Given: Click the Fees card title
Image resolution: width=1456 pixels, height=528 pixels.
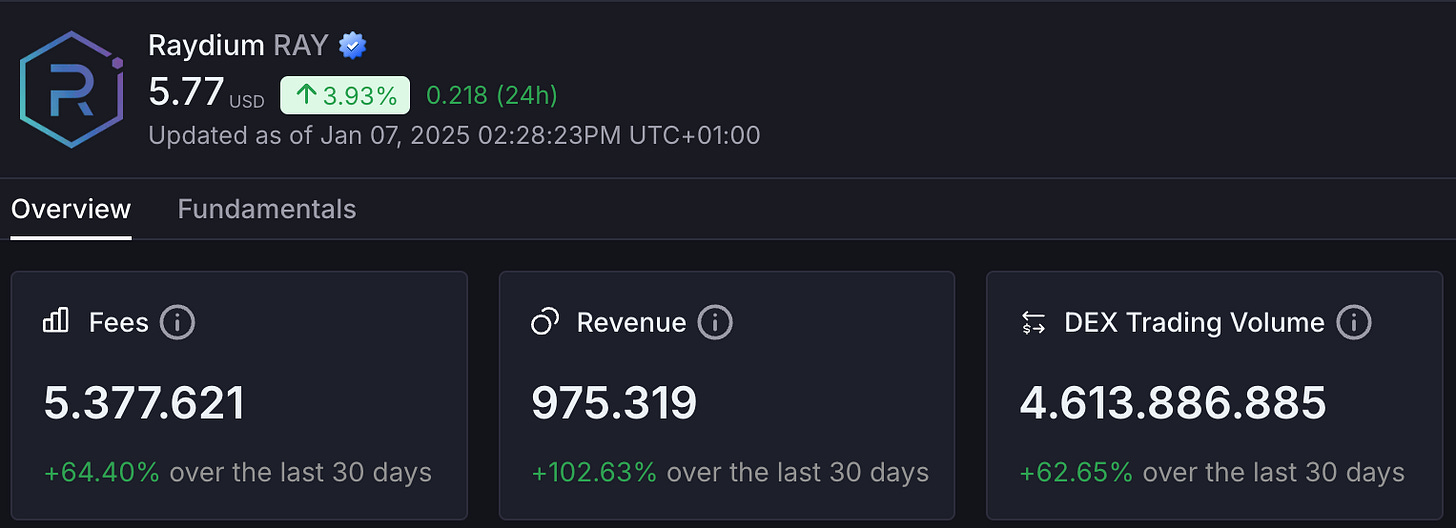Looking at the screenshot, I should [x=118, y=322].
